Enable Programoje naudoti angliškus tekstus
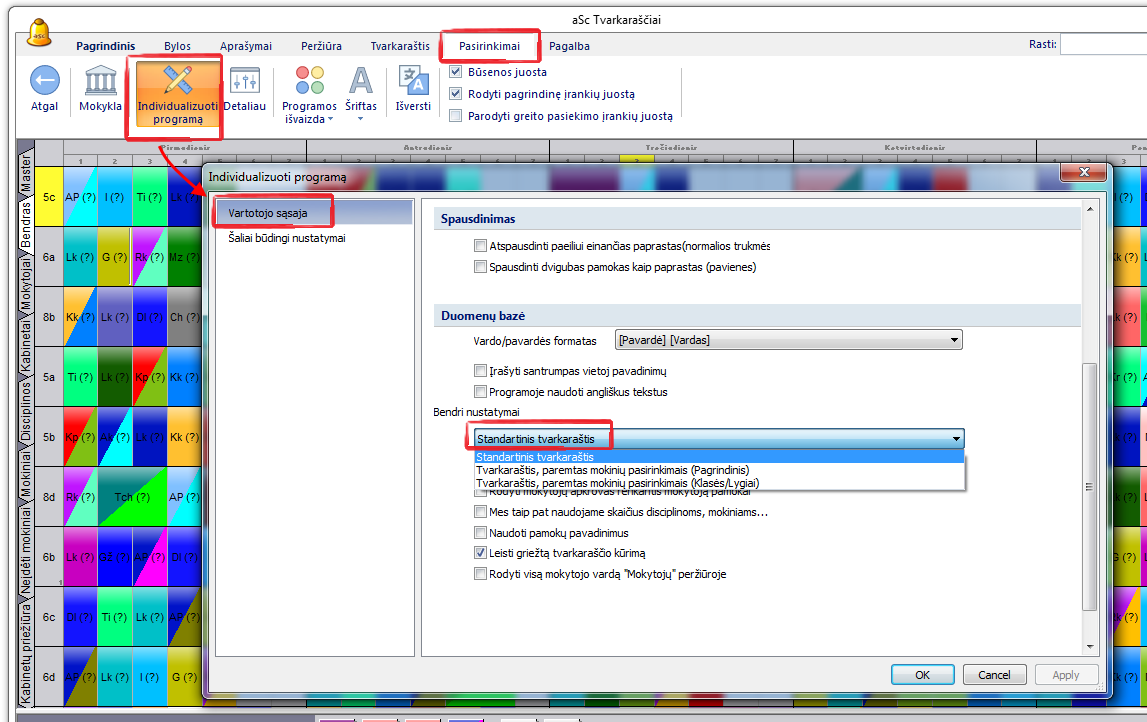1147x722 pixels. click(x=481, y=392)
